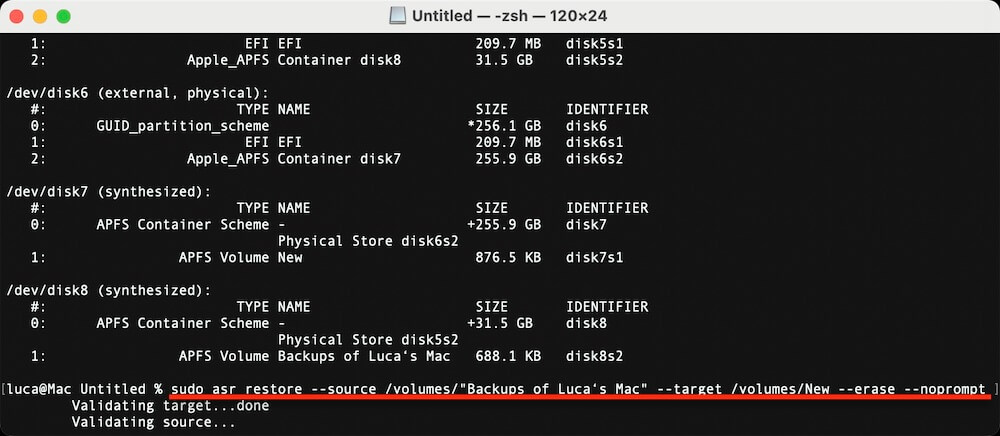Image resolution: width=1000 pixels, height=436 pixels.
Task: Click the '/dev/disk8 (synthesized):' header line
Action: [109, 291]
